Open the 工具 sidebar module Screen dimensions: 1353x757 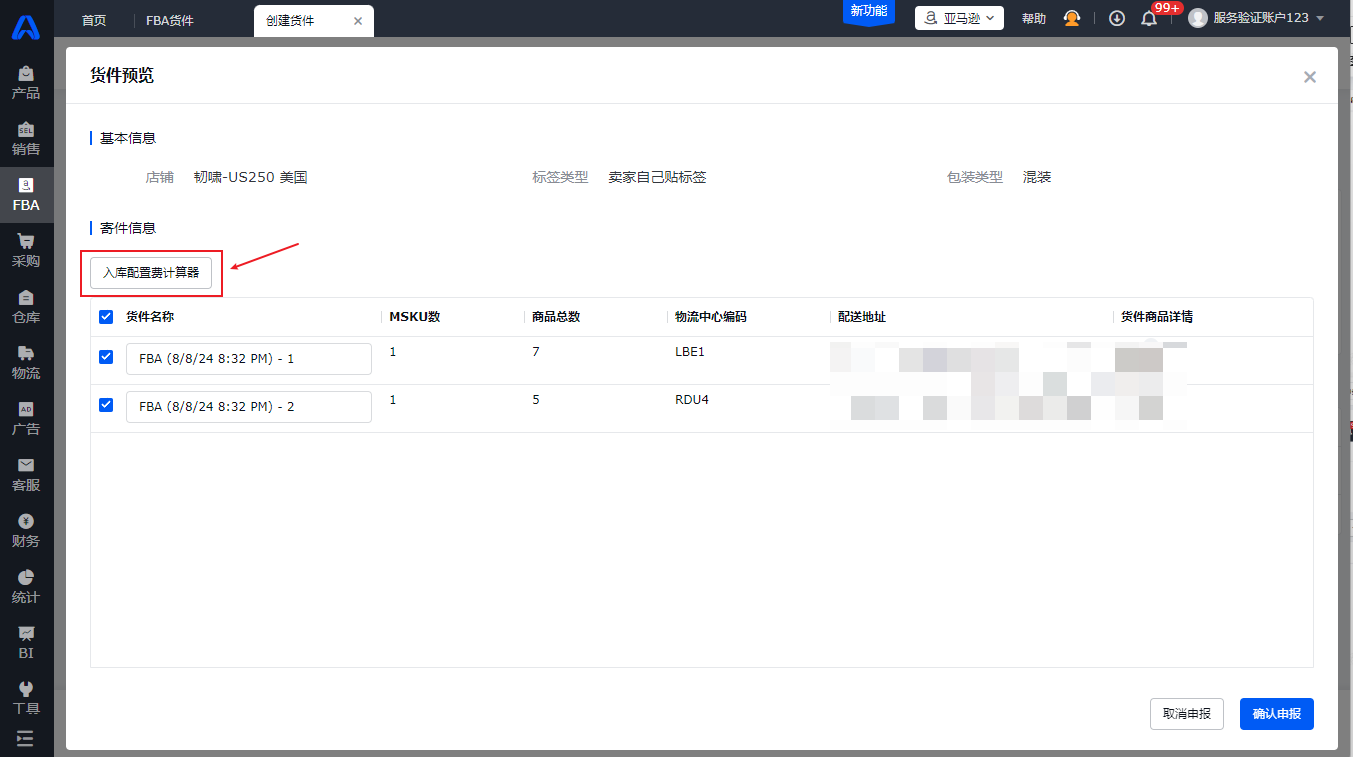26,698
